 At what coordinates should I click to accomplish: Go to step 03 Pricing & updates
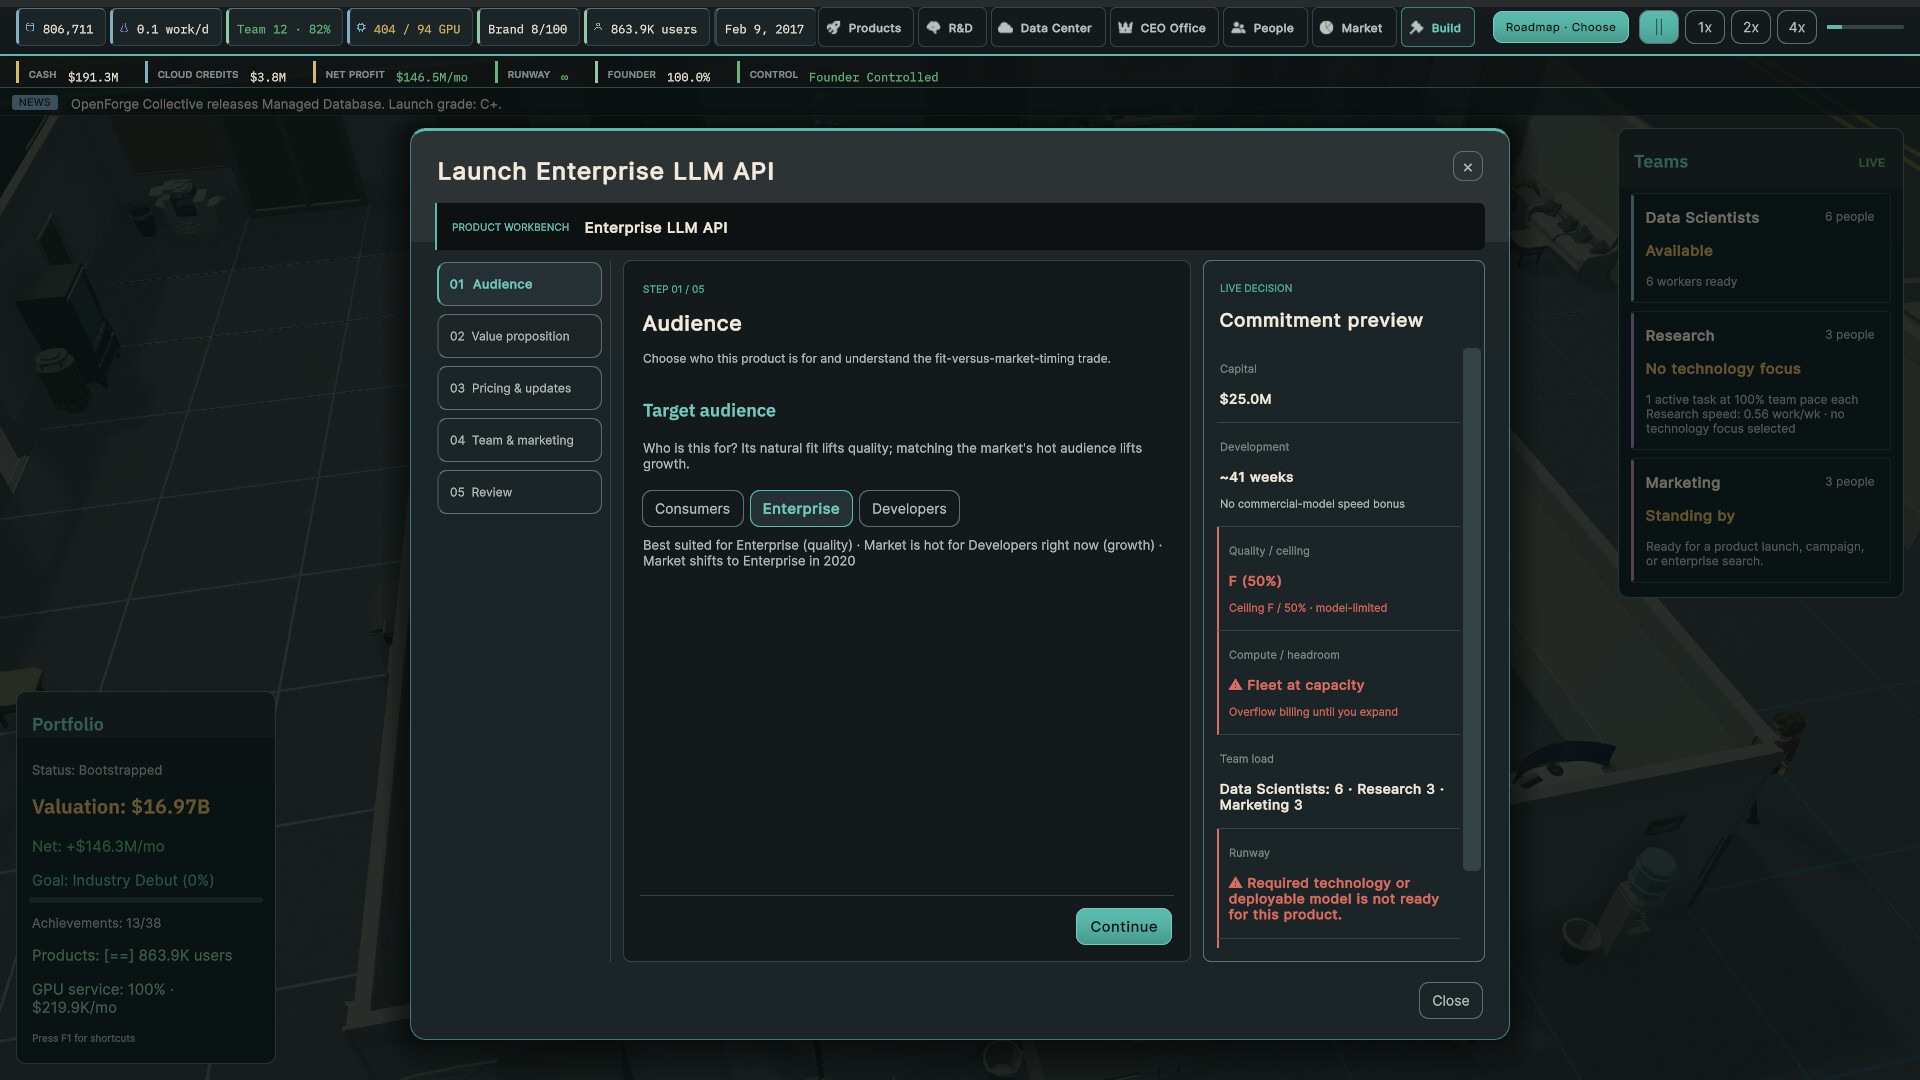519,388
